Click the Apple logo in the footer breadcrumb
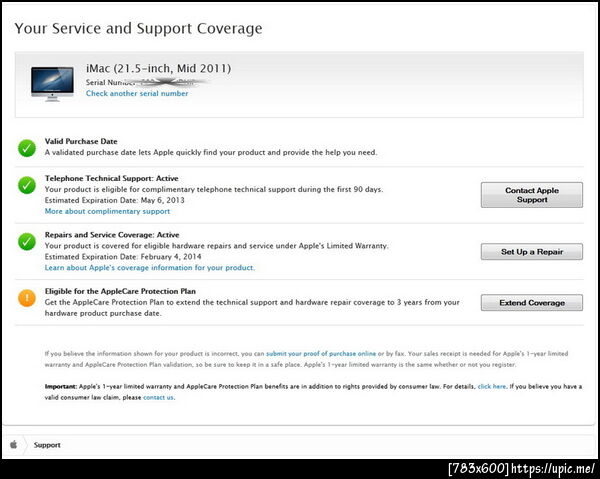The width and height of the screenshot is (600, 479). click(13, 445)
